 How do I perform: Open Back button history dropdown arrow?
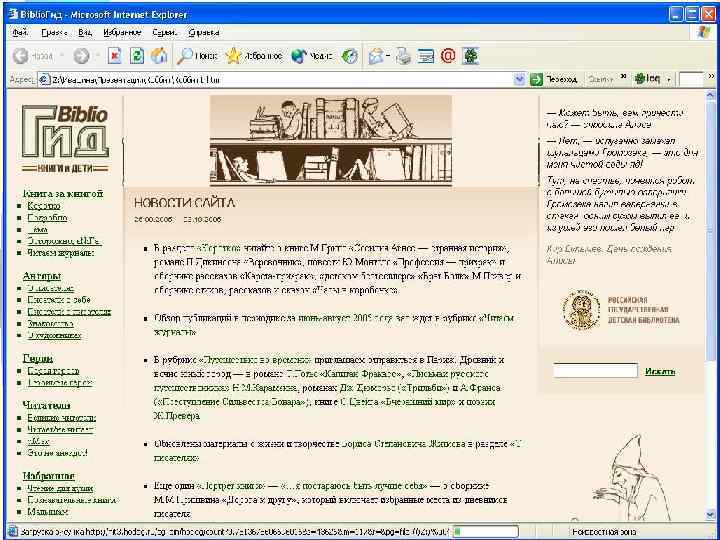pyautogui.click(x=61, y=56)
